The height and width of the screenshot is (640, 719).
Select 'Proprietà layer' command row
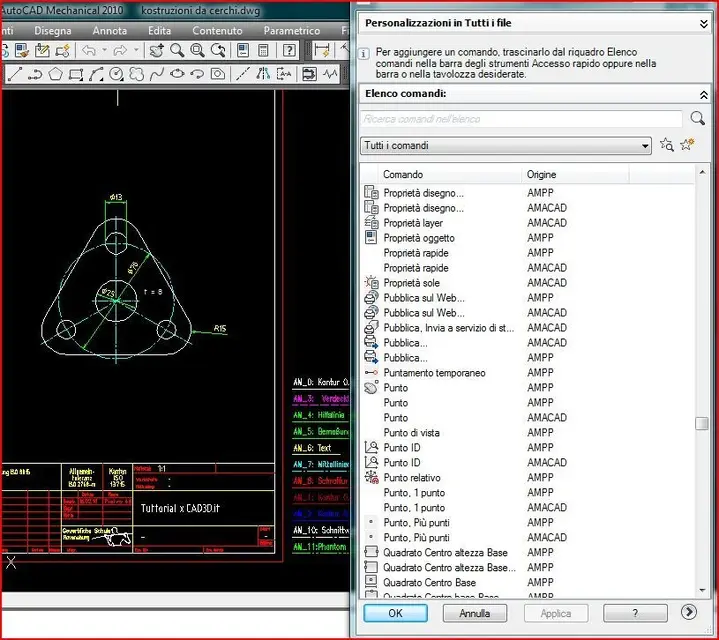527,223
